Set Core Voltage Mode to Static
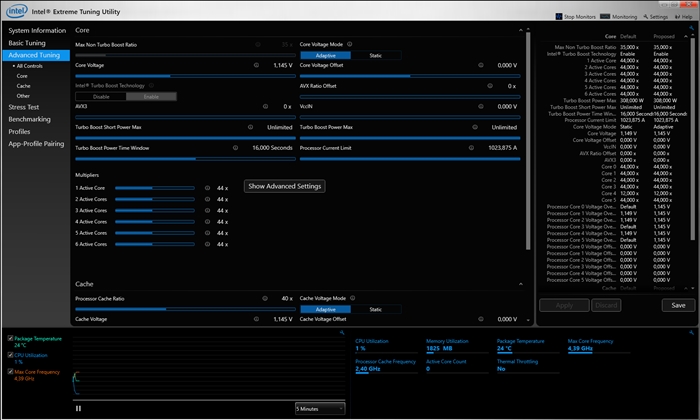This screenshot has height=420, width=700. click(x=375, y=55)
